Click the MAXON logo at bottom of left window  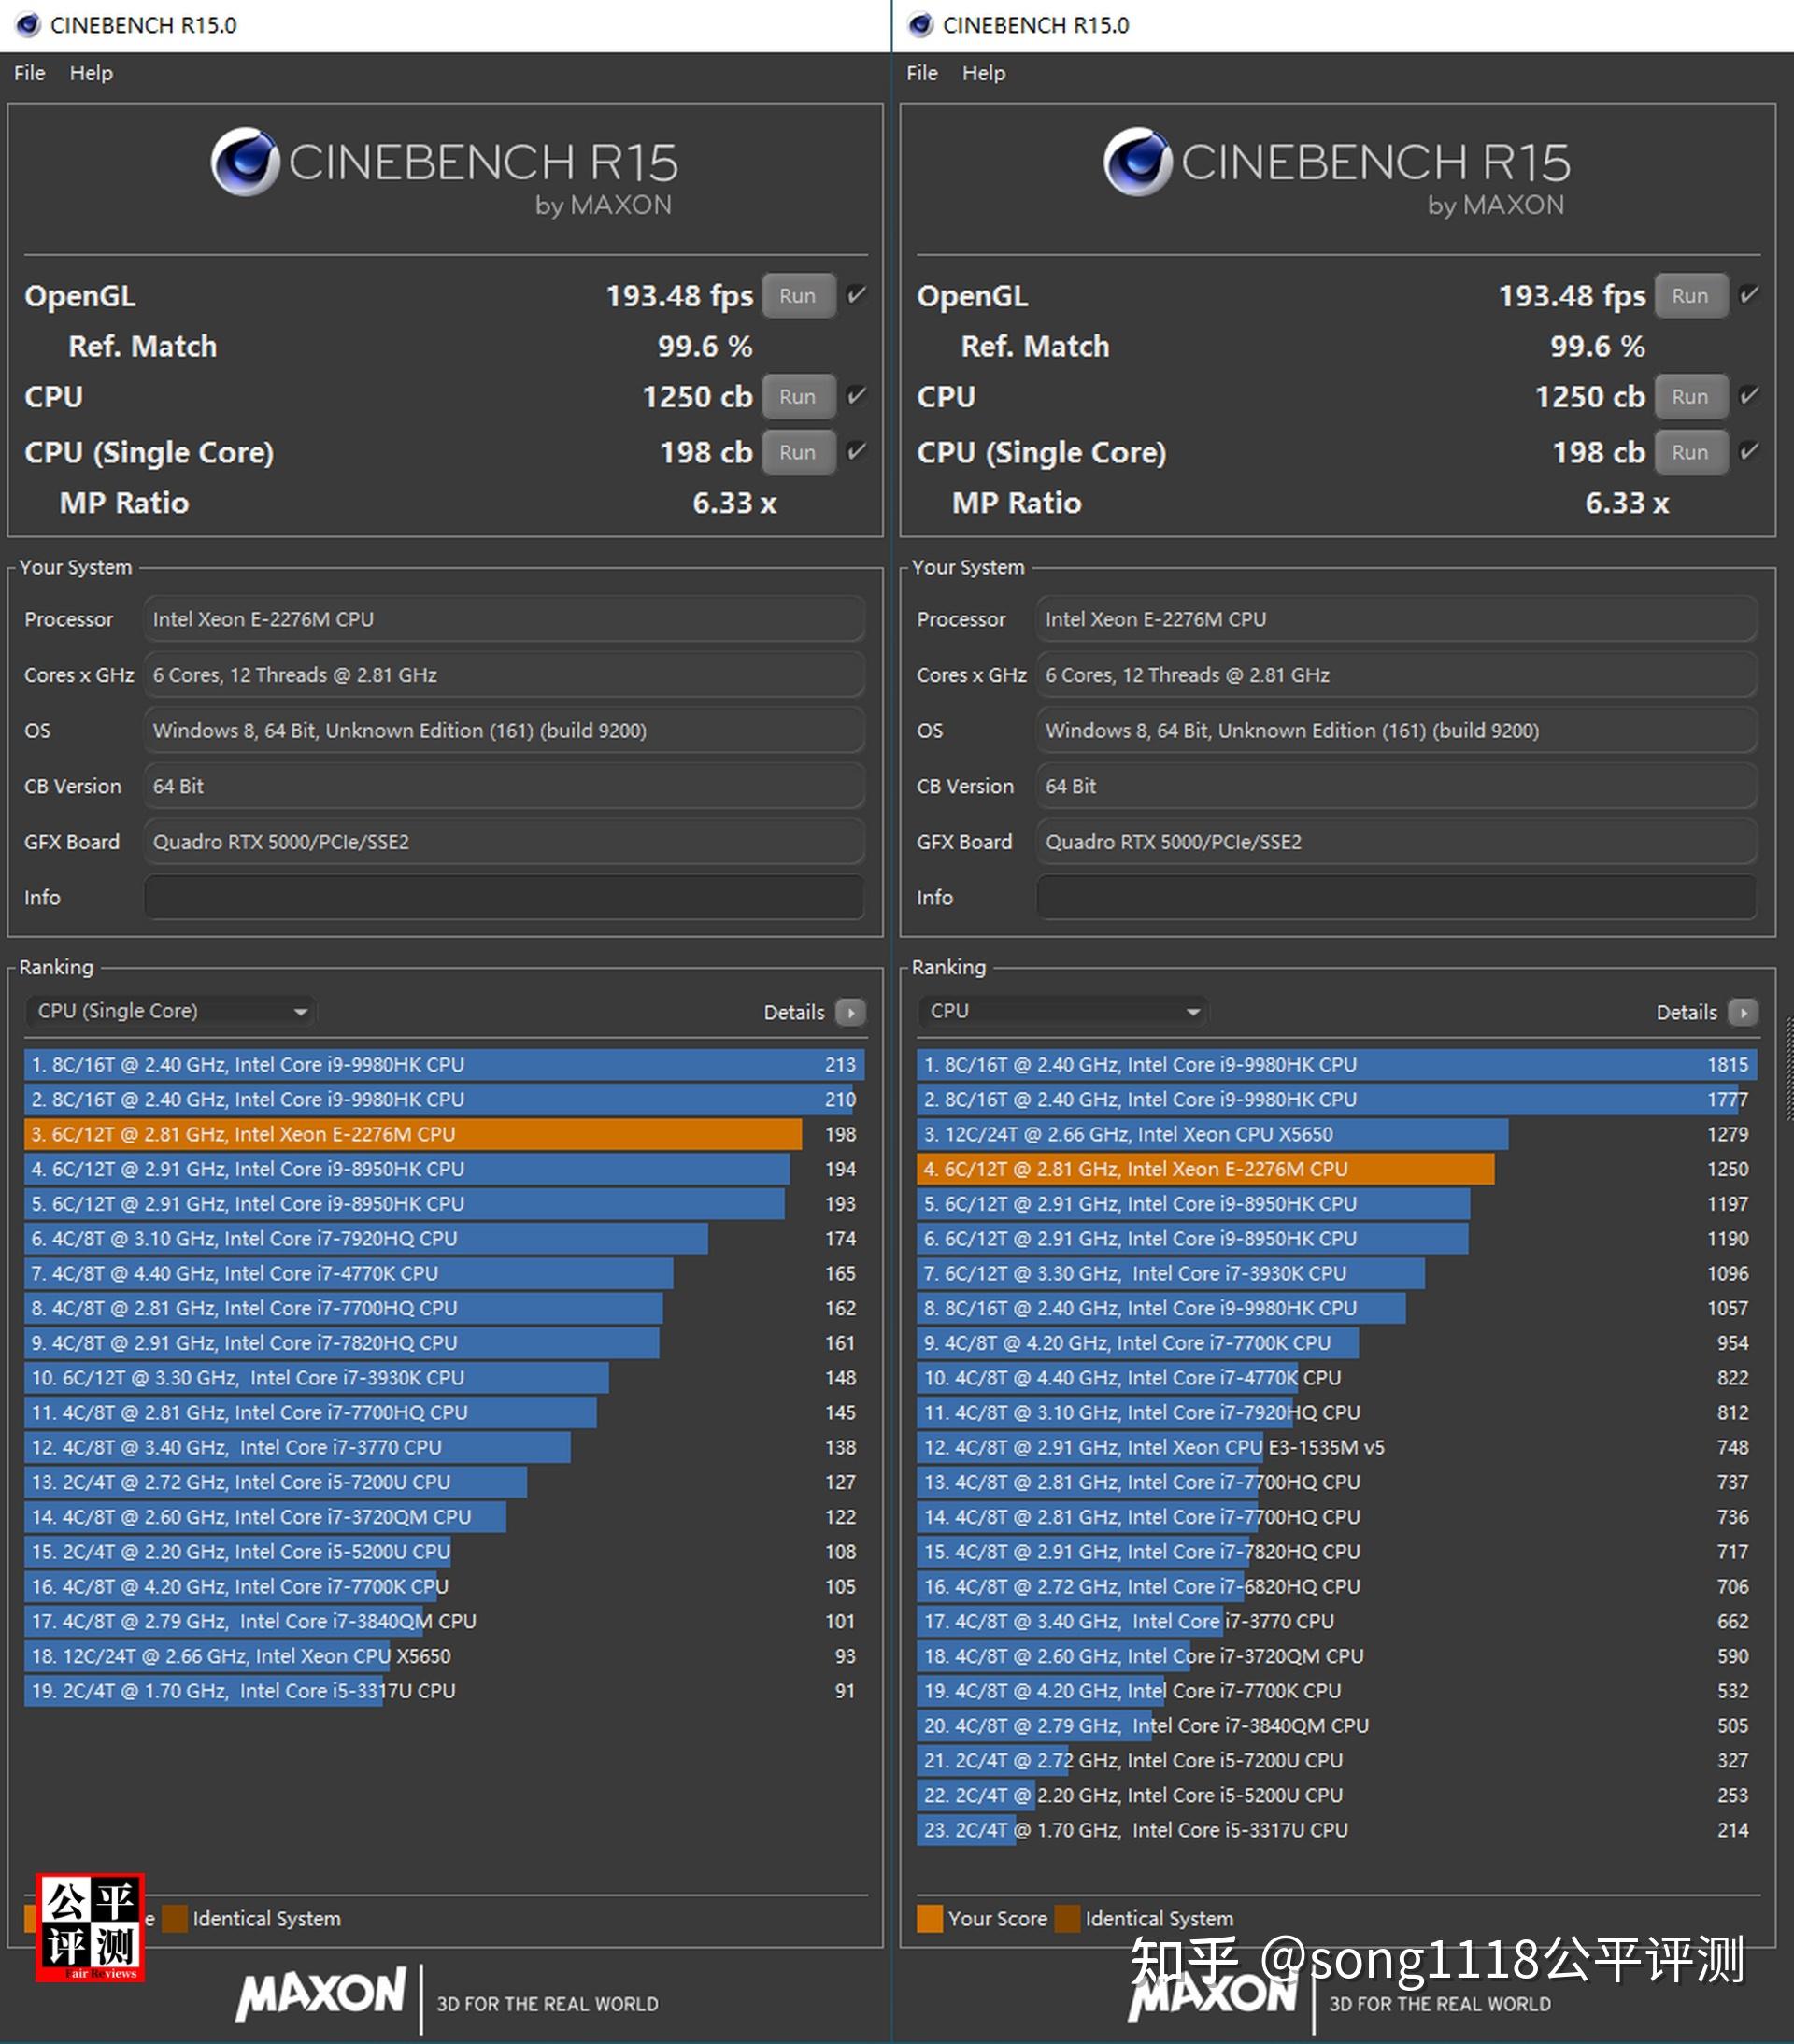pyautogui.click(x=321, y=1994)
